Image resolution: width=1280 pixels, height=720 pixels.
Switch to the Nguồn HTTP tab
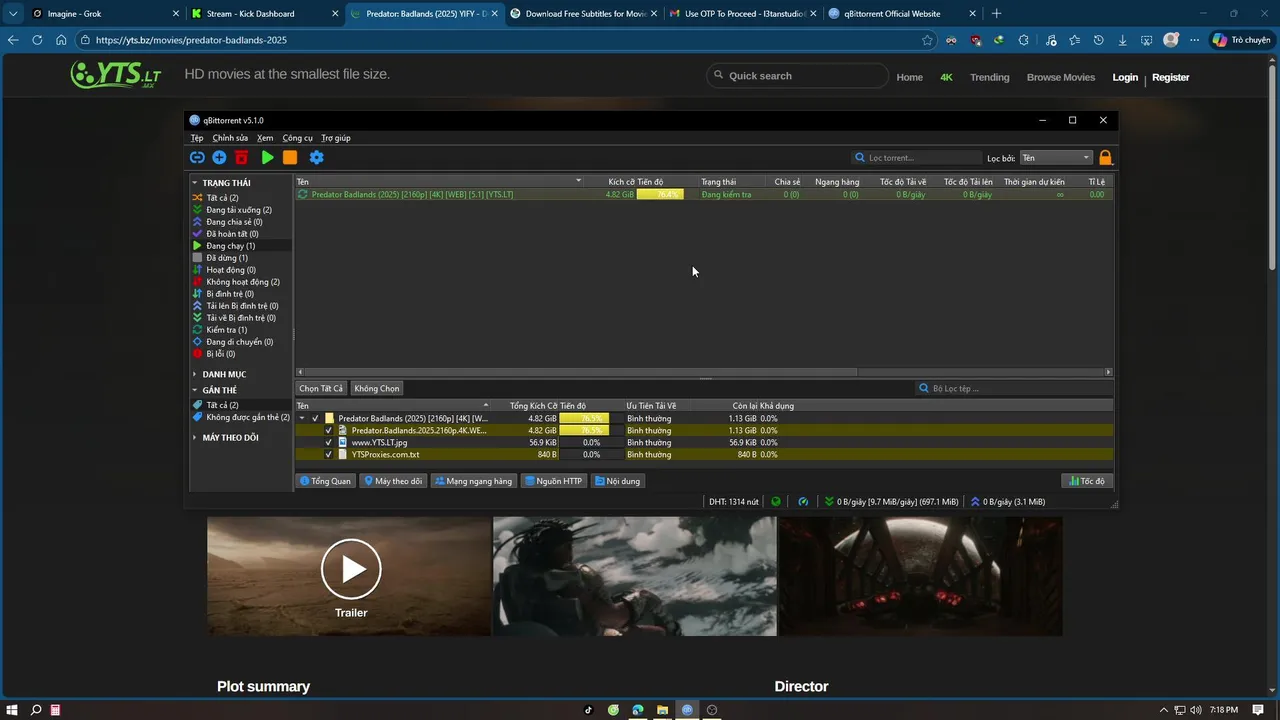(554, 481)
